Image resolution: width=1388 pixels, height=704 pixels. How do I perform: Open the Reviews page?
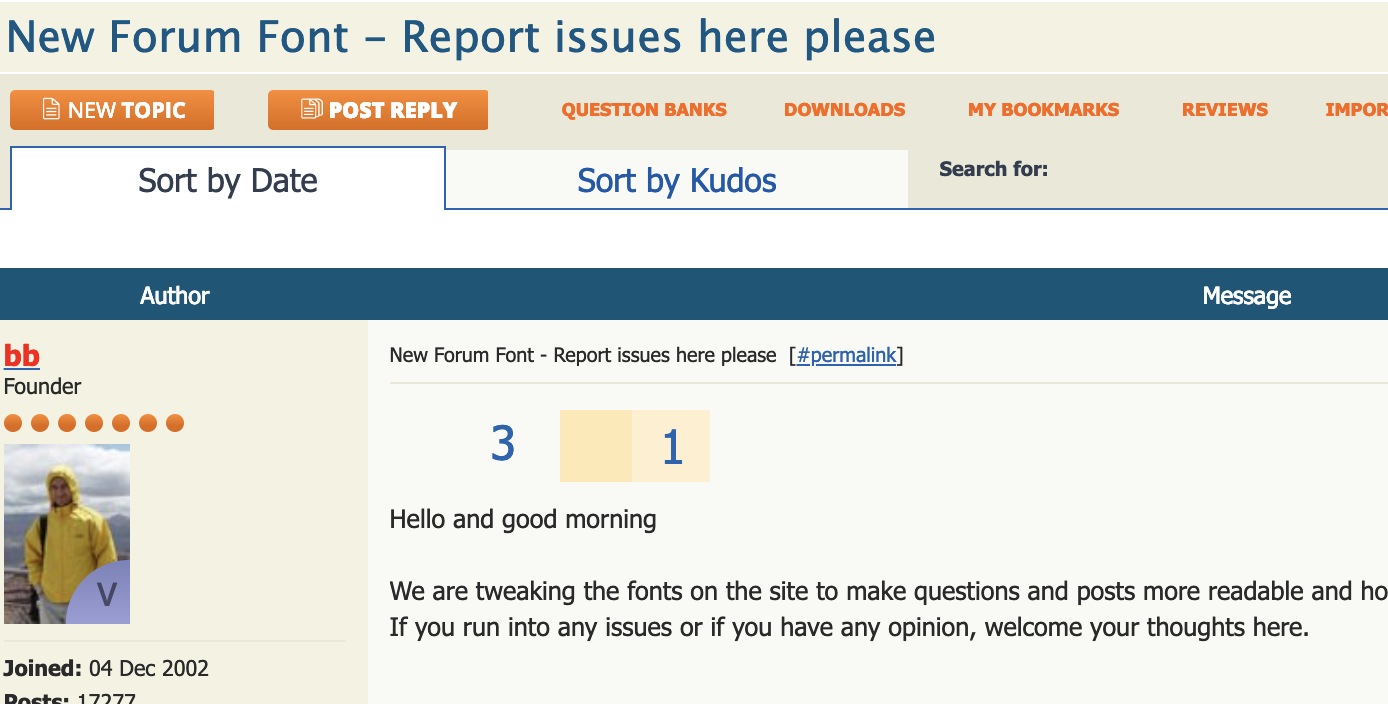pyautogui.click(x=1224, y=109)
